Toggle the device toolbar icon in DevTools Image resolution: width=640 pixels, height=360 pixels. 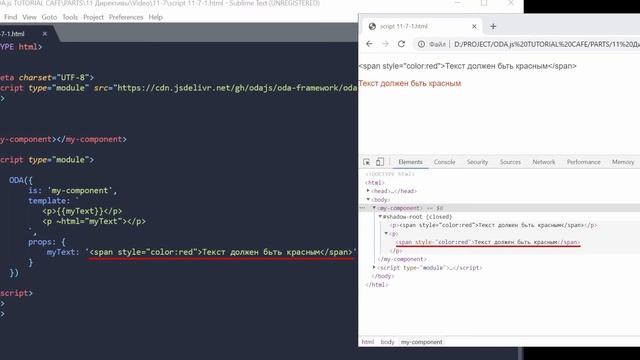(380, 162)
